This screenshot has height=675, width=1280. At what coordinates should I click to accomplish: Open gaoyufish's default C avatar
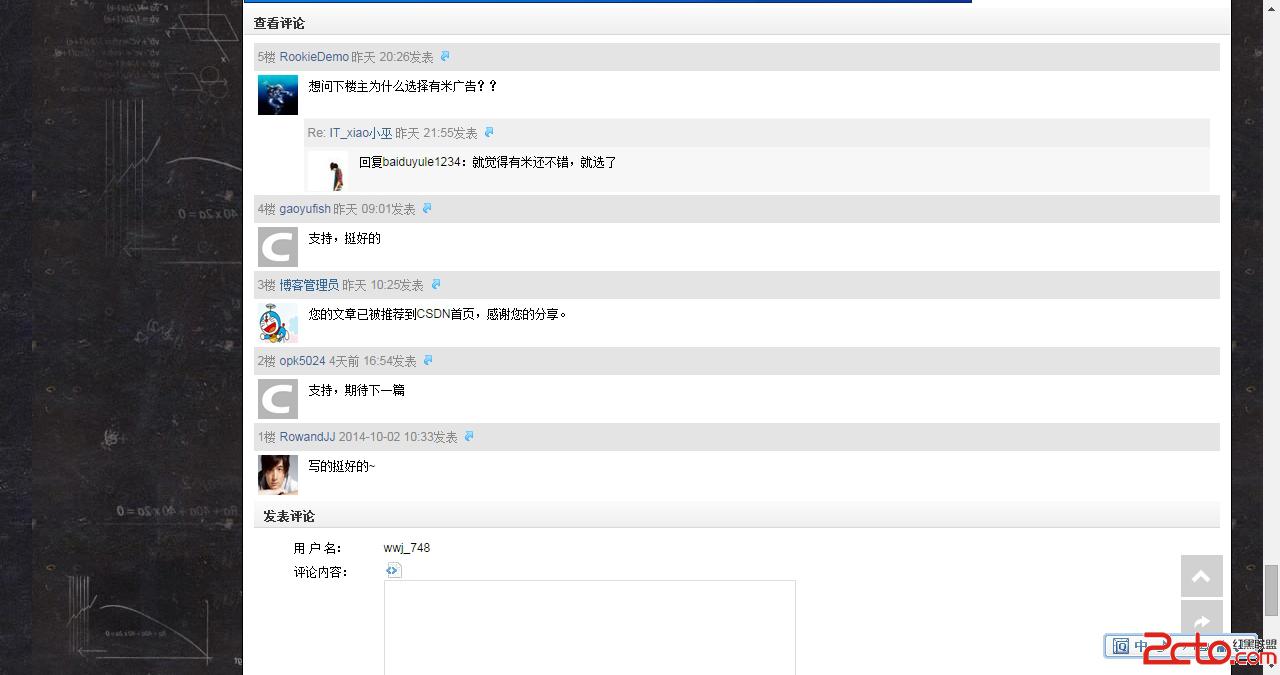[x=278, y=247]
